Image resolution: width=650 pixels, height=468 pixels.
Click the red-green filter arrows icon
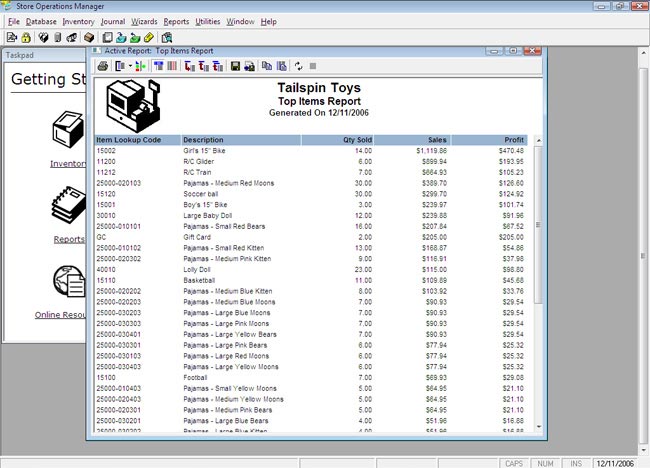[141, 66]
